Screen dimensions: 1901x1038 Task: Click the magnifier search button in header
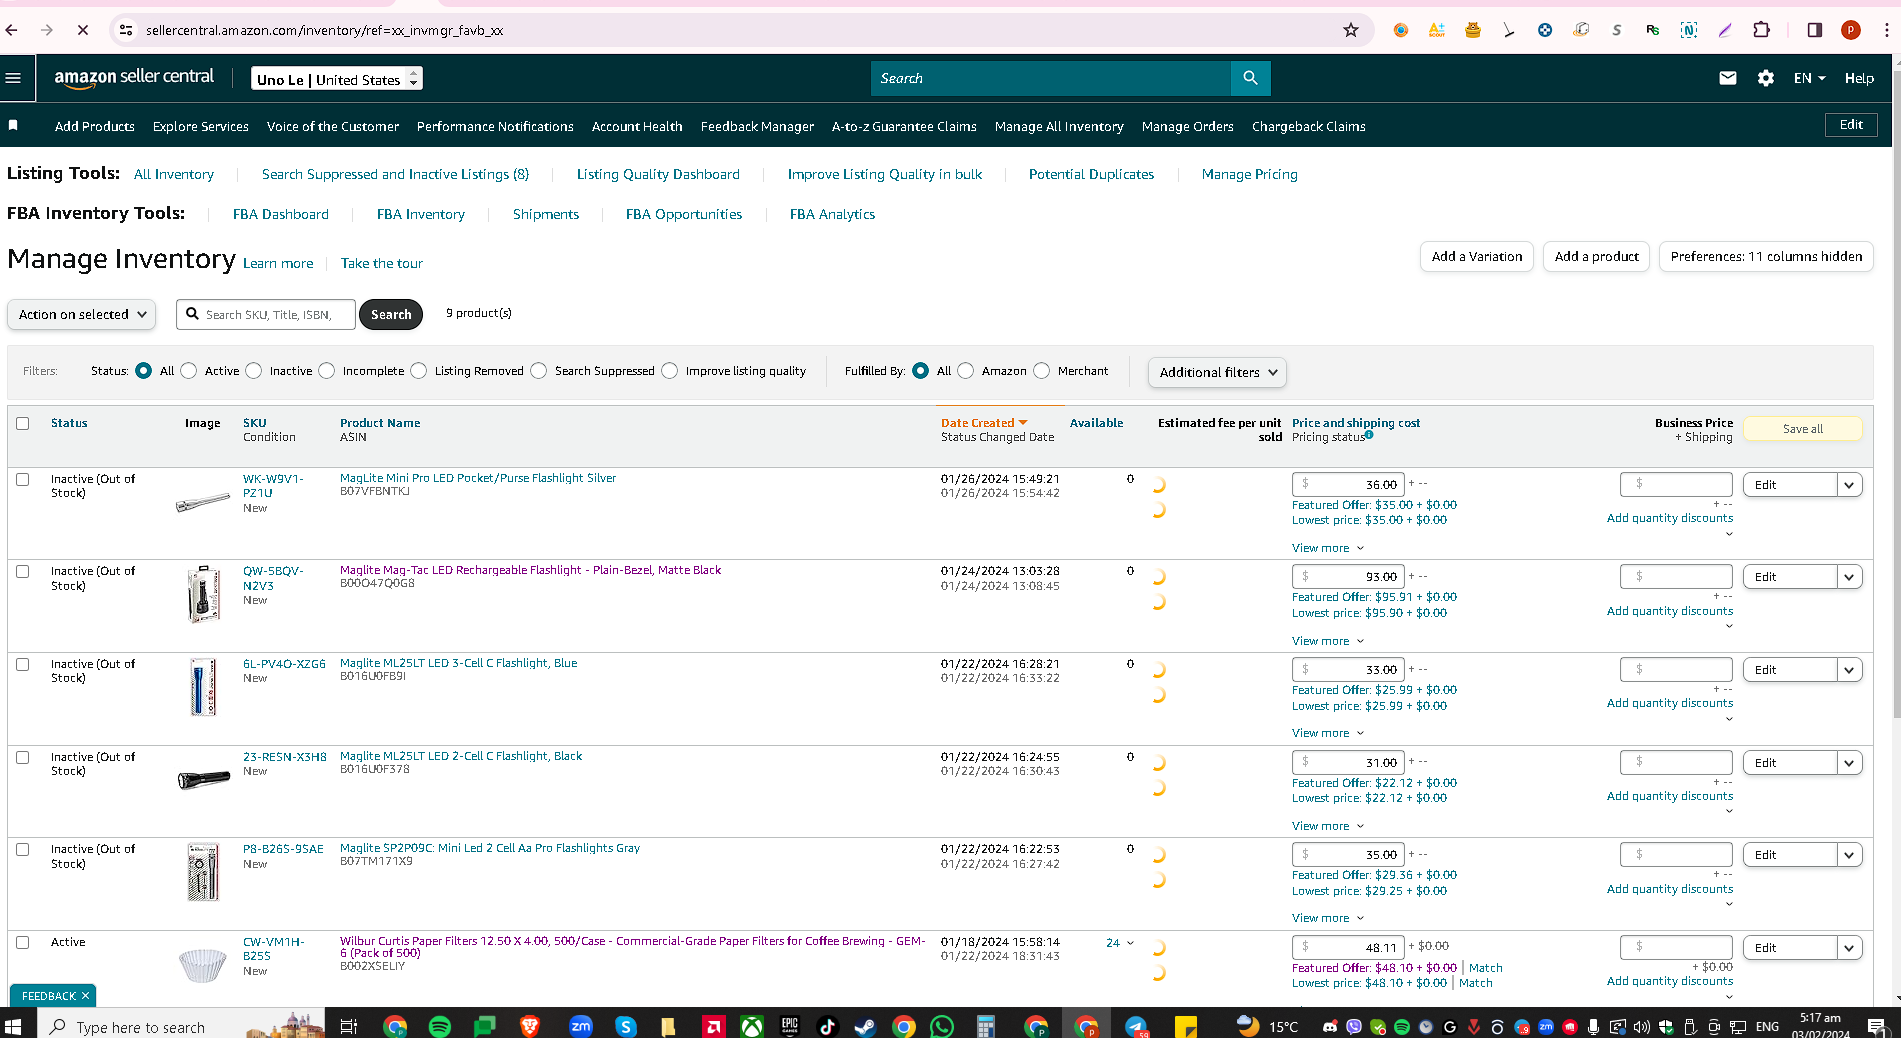(x=1250, y=78)
